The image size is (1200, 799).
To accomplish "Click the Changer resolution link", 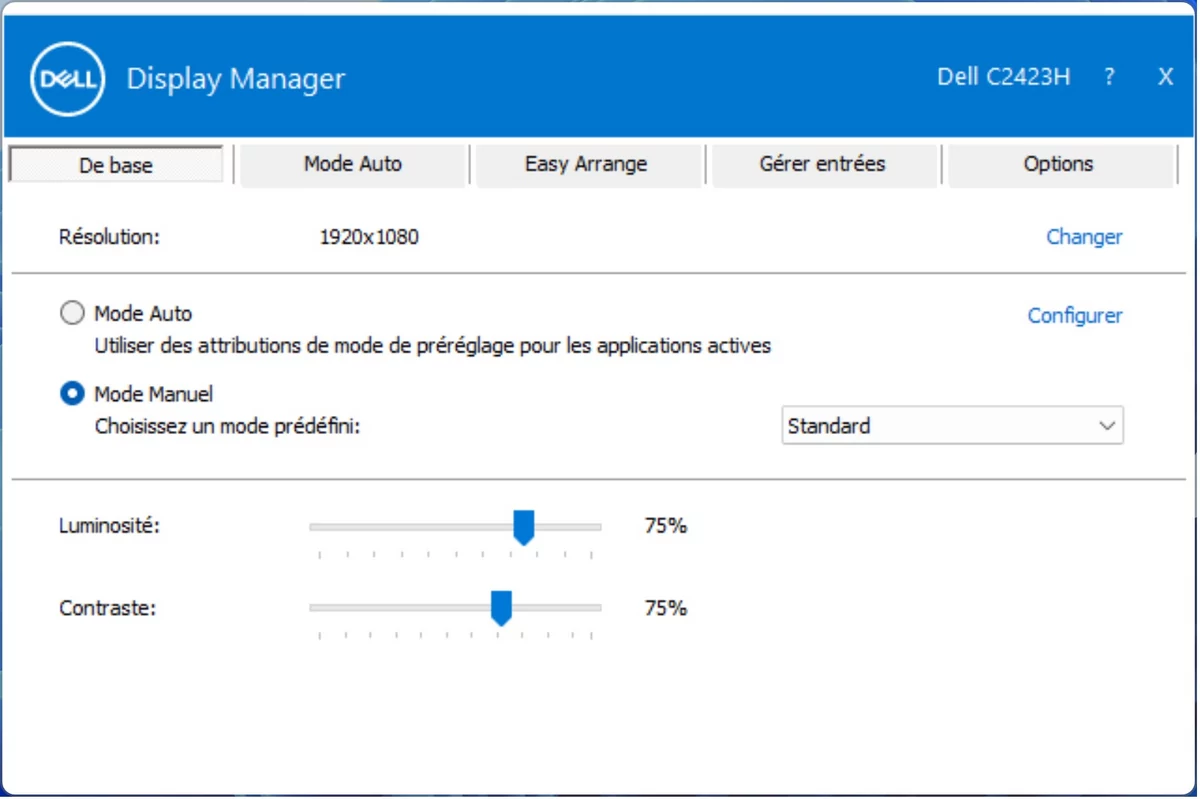I will tap(1084, 237).
